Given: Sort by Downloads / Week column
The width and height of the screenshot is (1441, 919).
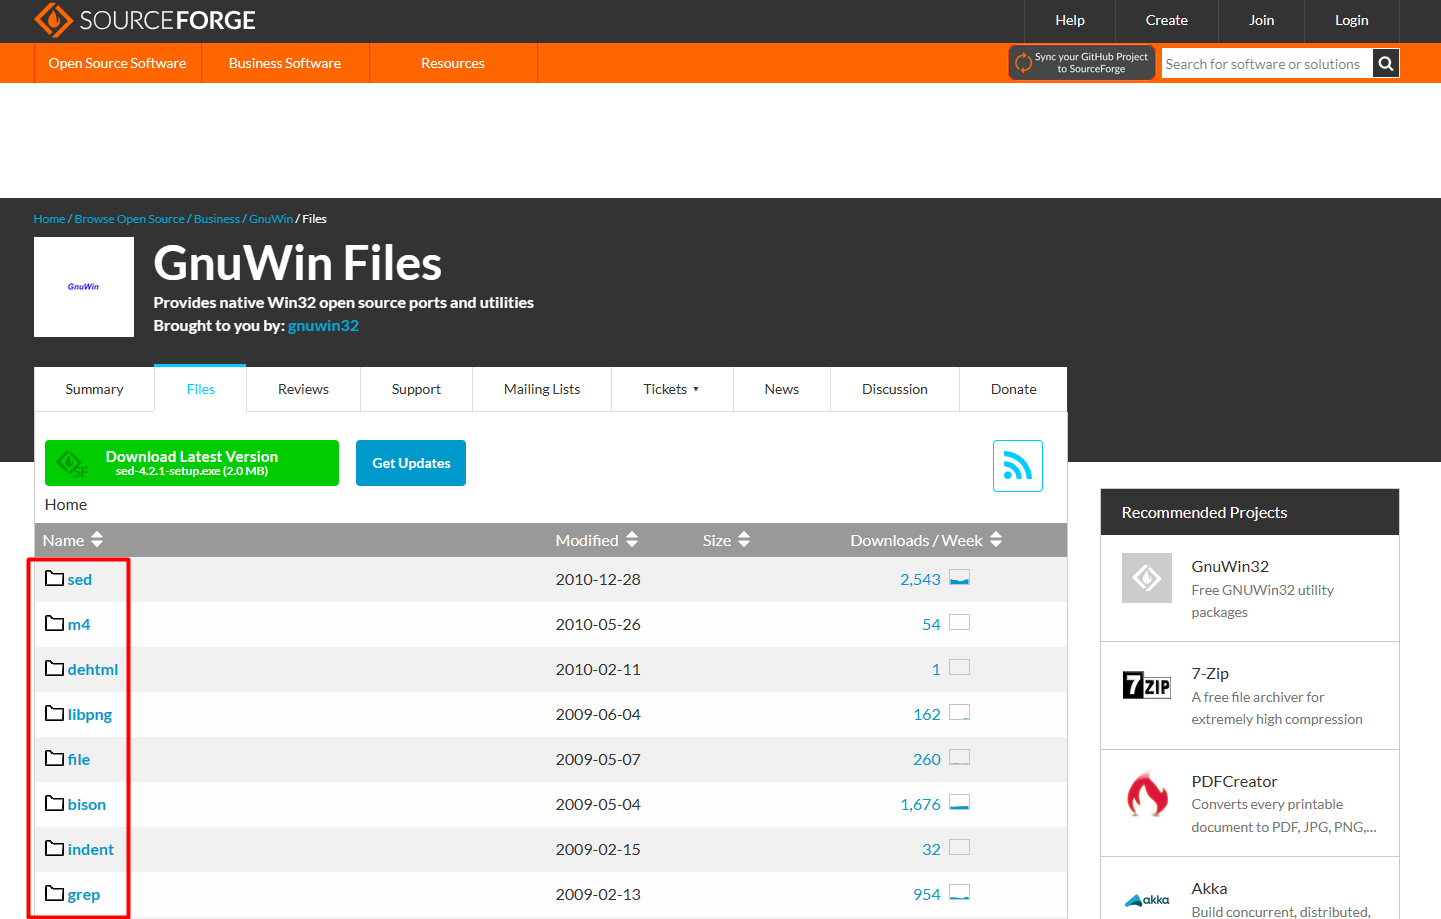Looking at the screenshot, I should pyautogui.click(x=926, y=540).
